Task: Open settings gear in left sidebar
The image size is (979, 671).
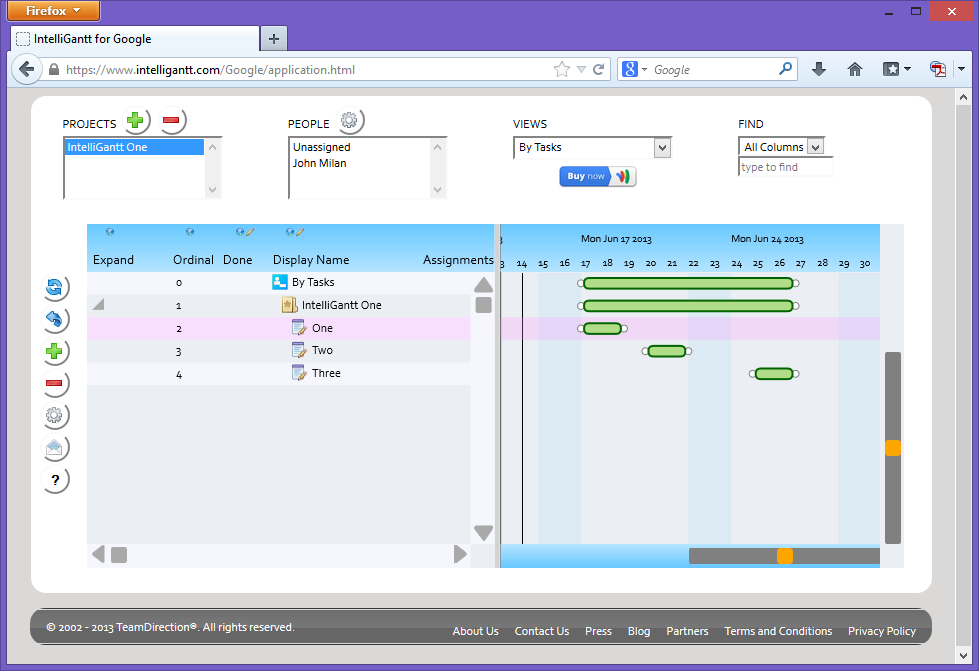Action: tap(54, 414)
